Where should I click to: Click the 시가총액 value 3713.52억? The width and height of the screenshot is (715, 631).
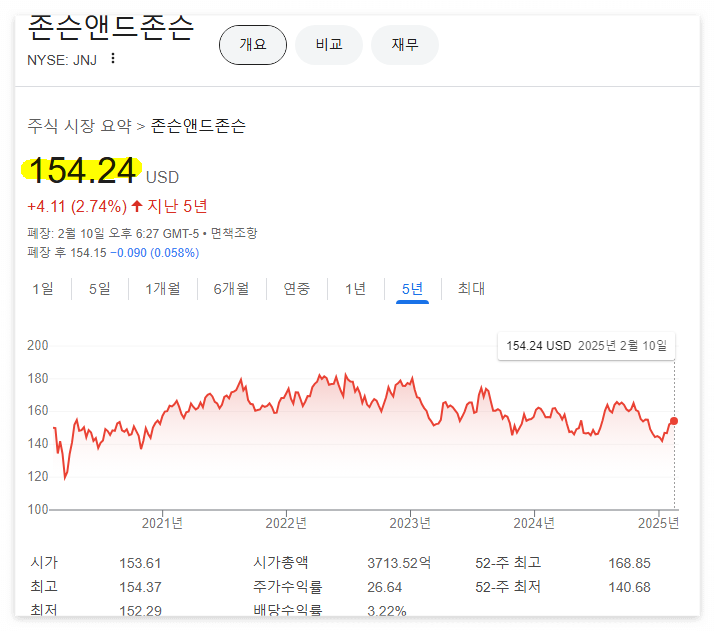(x=399, y=563)
